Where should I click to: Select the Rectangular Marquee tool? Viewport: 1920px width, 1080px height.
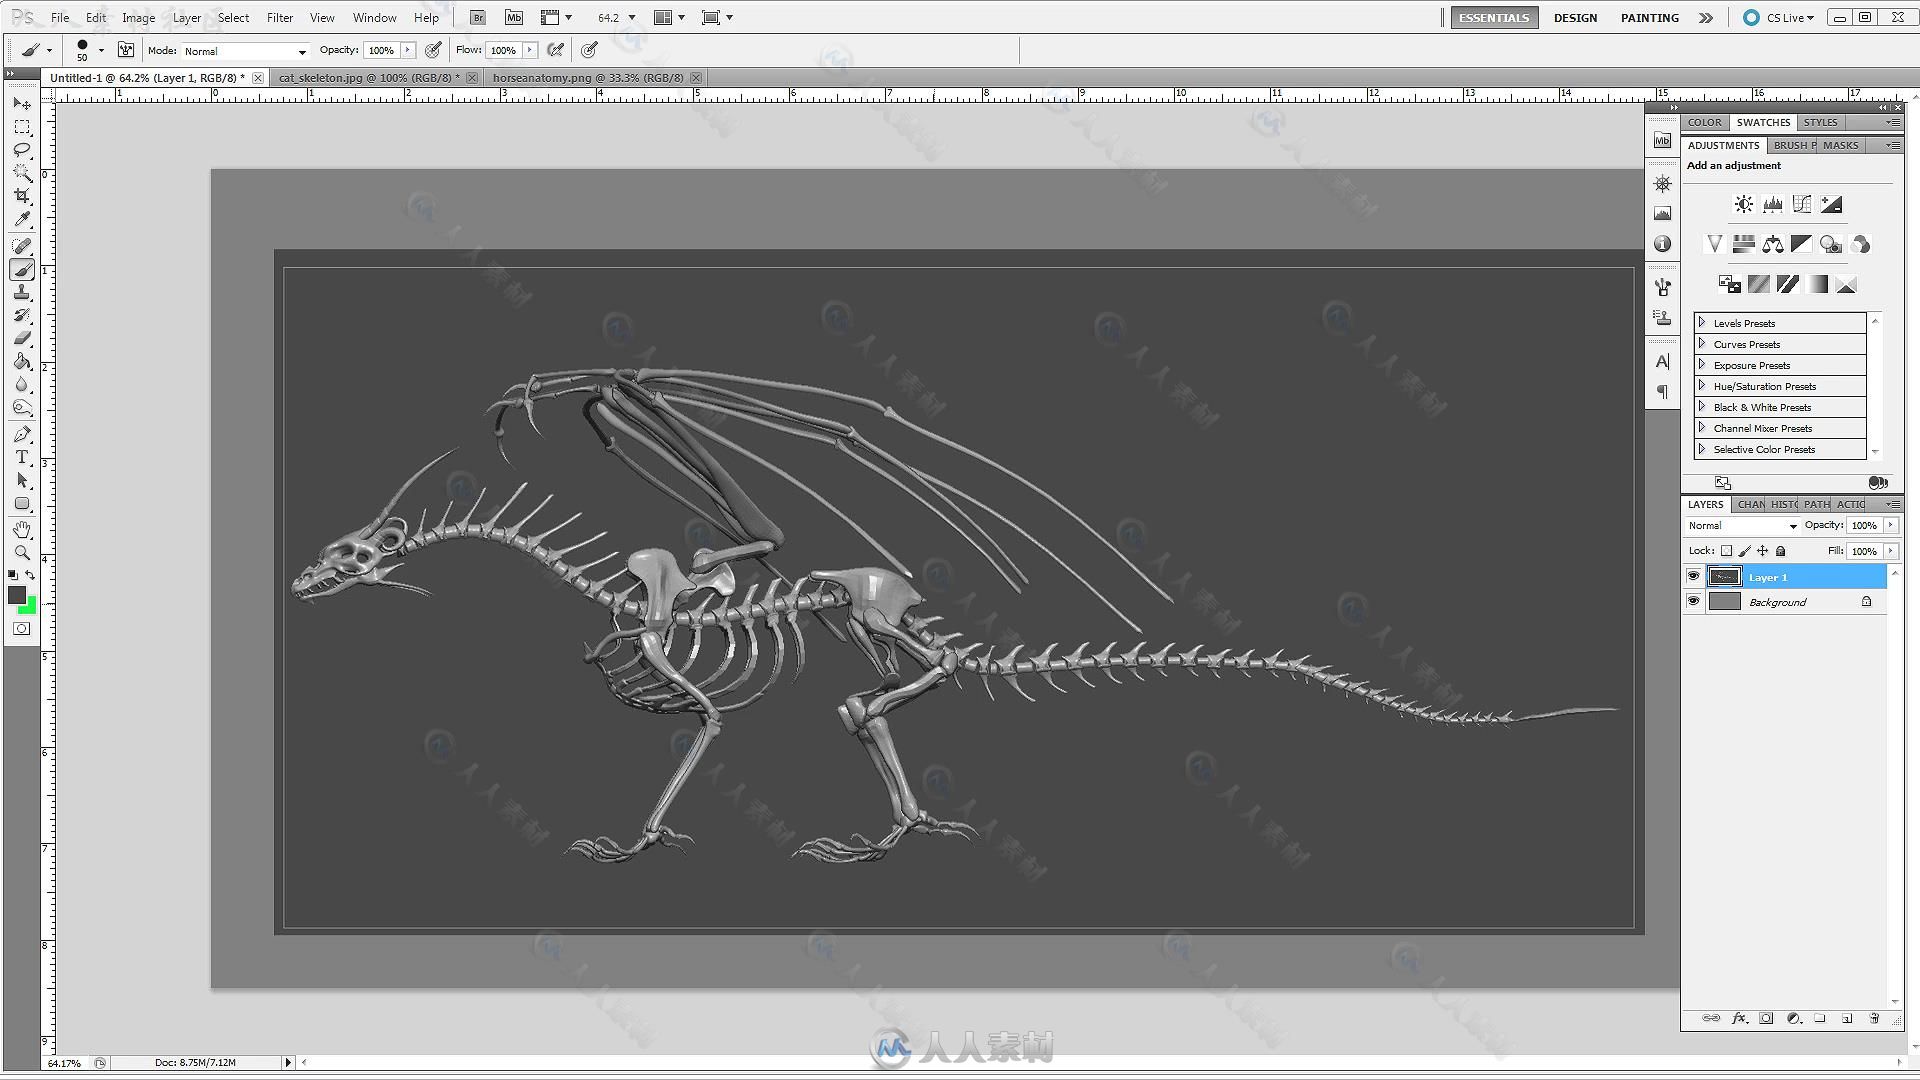point(22,127)
